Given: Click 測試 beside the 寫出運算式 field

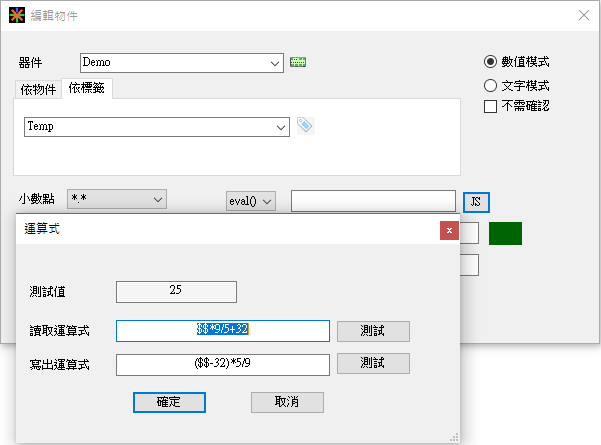Looking at the screenshot, I should [x=372, y=364].
